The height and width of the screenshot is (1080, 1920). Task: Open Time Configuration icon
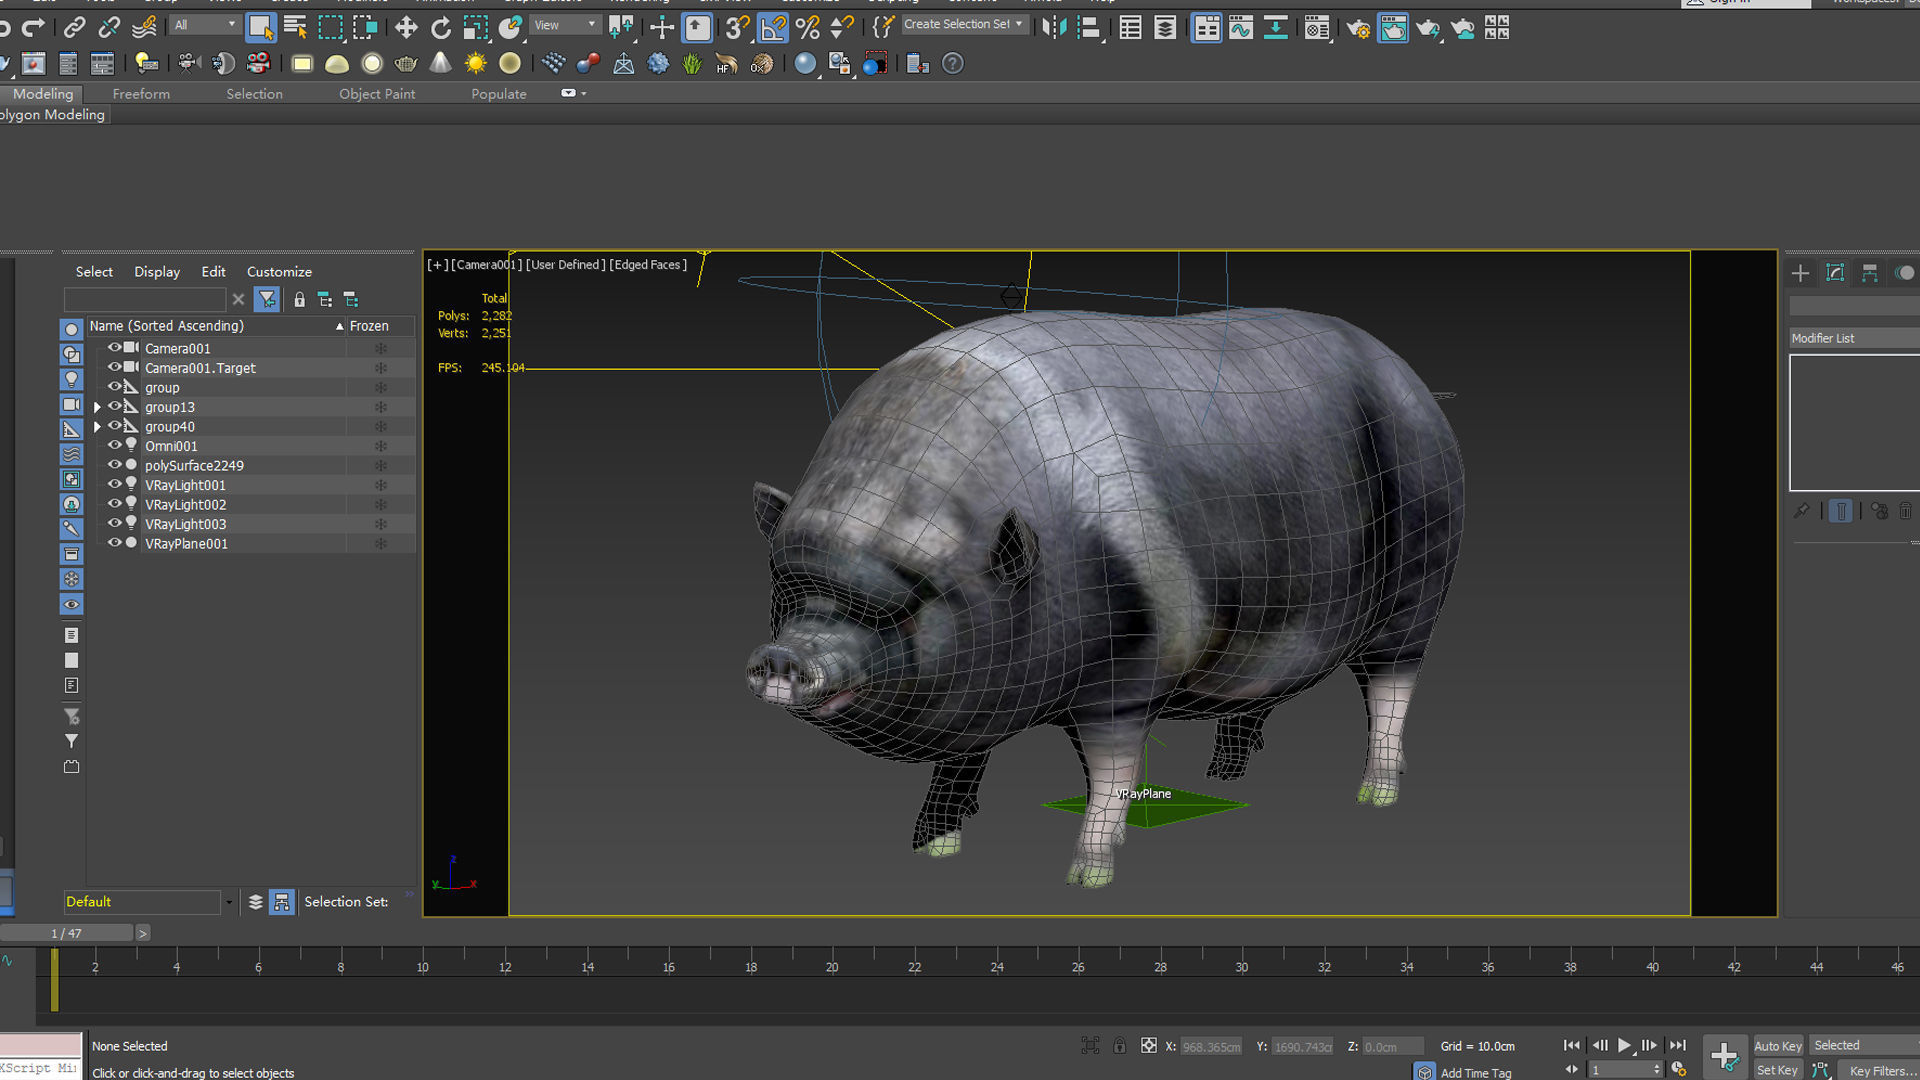1679,1069
